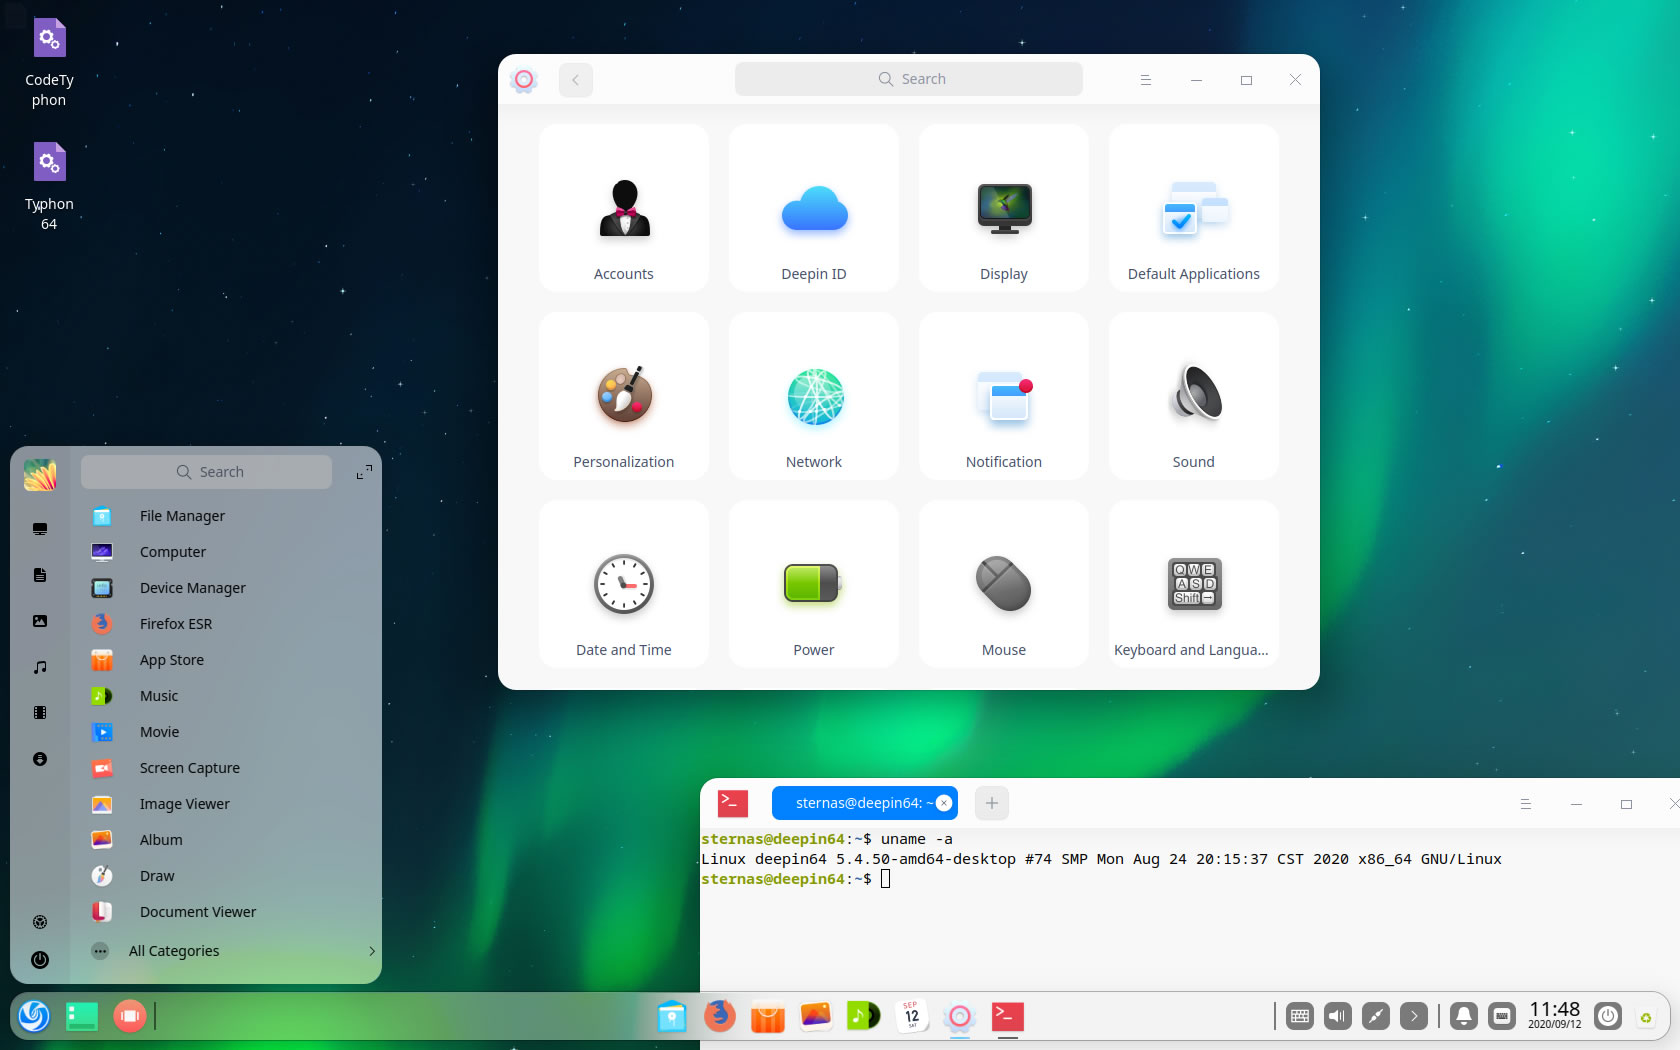Click launcher sidebar documents icon

pyautogui.click(x=40, y=575)
